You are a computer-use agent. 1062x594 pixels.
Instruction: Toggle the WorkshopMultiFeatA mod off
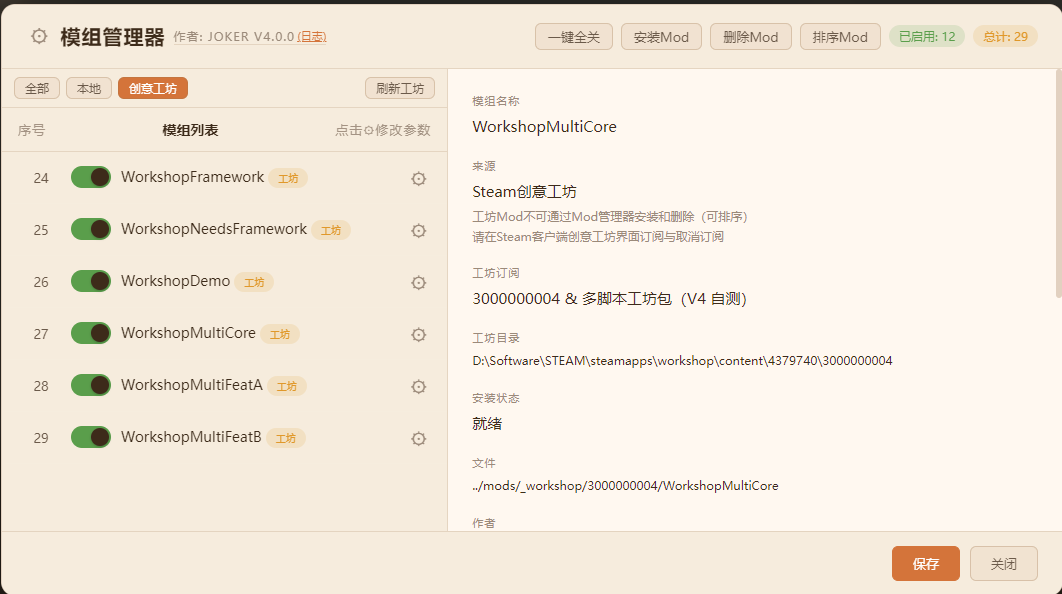[x=91, y=385]
